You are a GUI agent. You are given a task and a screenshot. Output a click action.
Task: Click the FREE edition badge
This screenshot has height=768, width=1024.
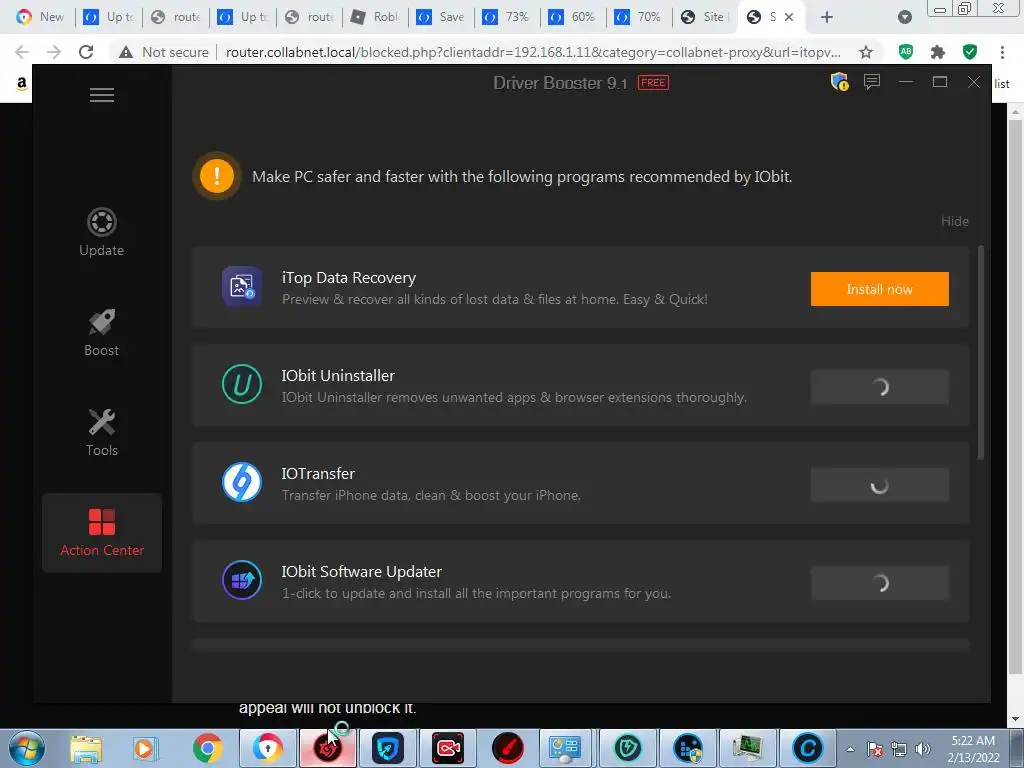[x=653, y=82]
